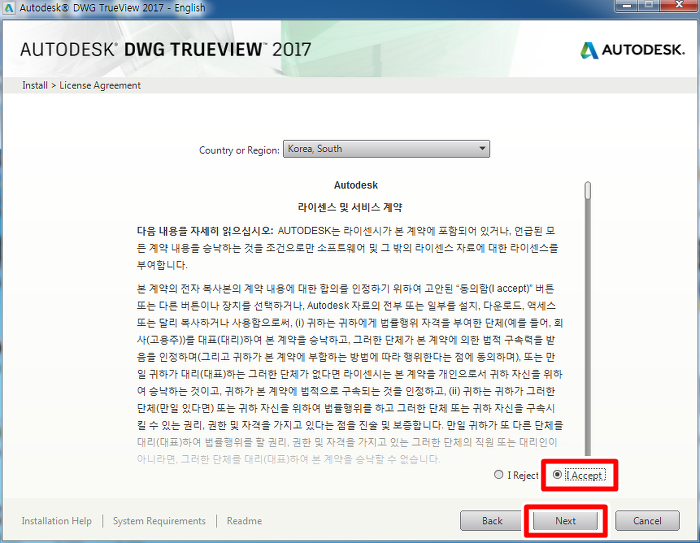Click the Autodesk logo in the header
Image resolution: width=700 pixels, height=543 pixels.
coord(632,50)
